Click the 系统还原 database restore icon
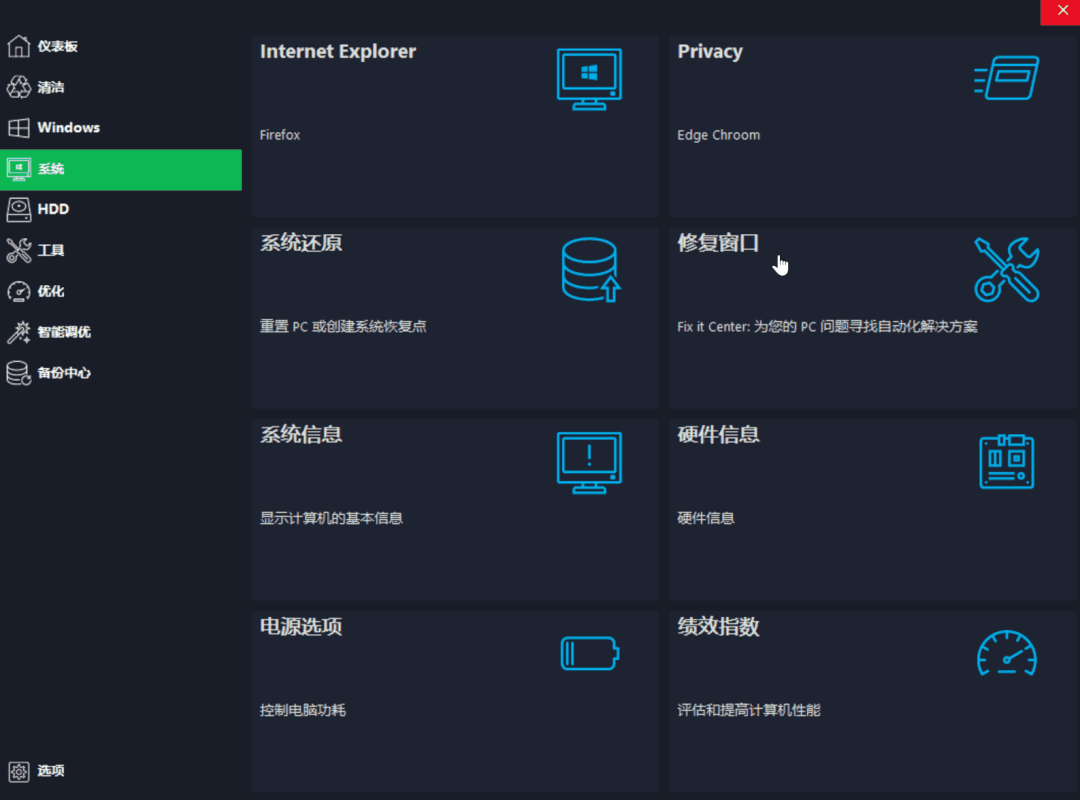The width and height of the screenshot is (1080, 800). (592, 270)
